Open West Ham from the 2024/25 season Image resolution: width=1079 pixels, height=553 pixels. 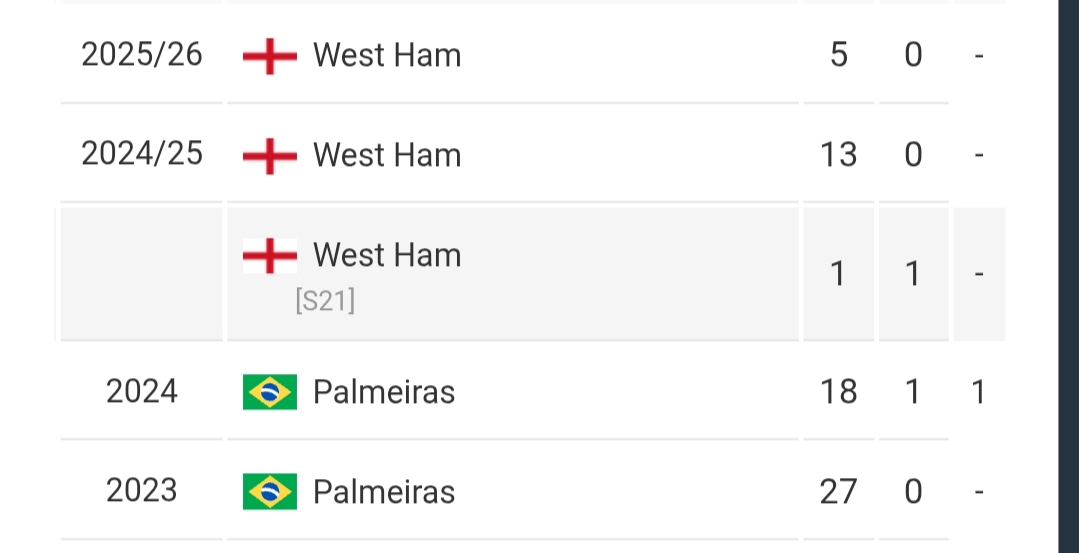click(x=387, y=155)
